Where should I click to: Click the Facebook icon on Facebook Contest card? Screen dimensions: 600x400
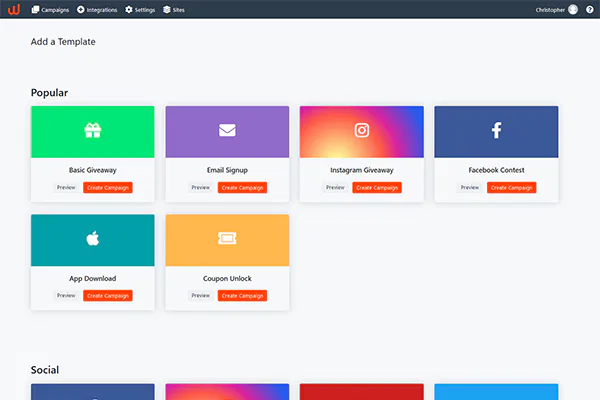(496, 130)
